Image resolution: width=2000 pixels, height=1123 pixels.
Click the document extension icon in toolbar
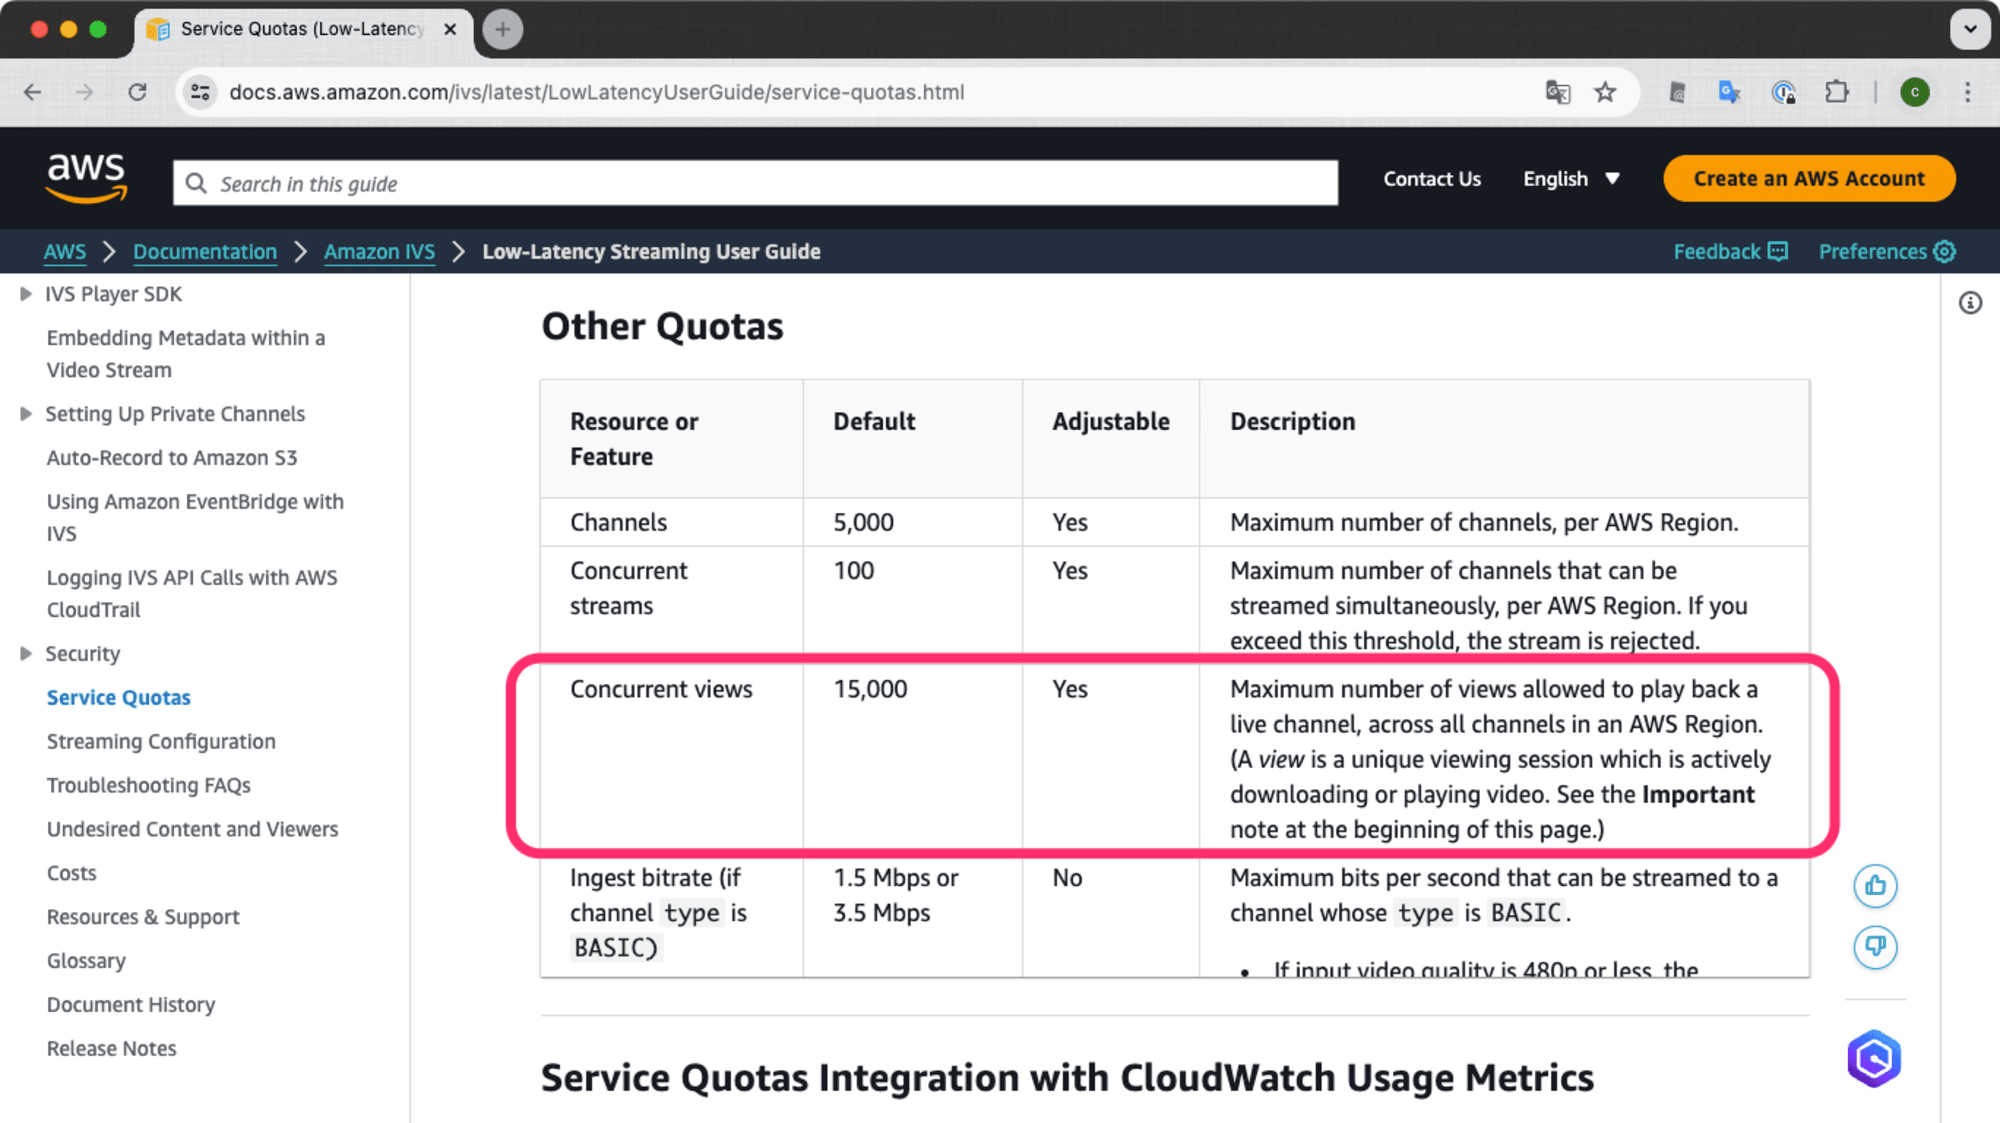point(1677,92)
